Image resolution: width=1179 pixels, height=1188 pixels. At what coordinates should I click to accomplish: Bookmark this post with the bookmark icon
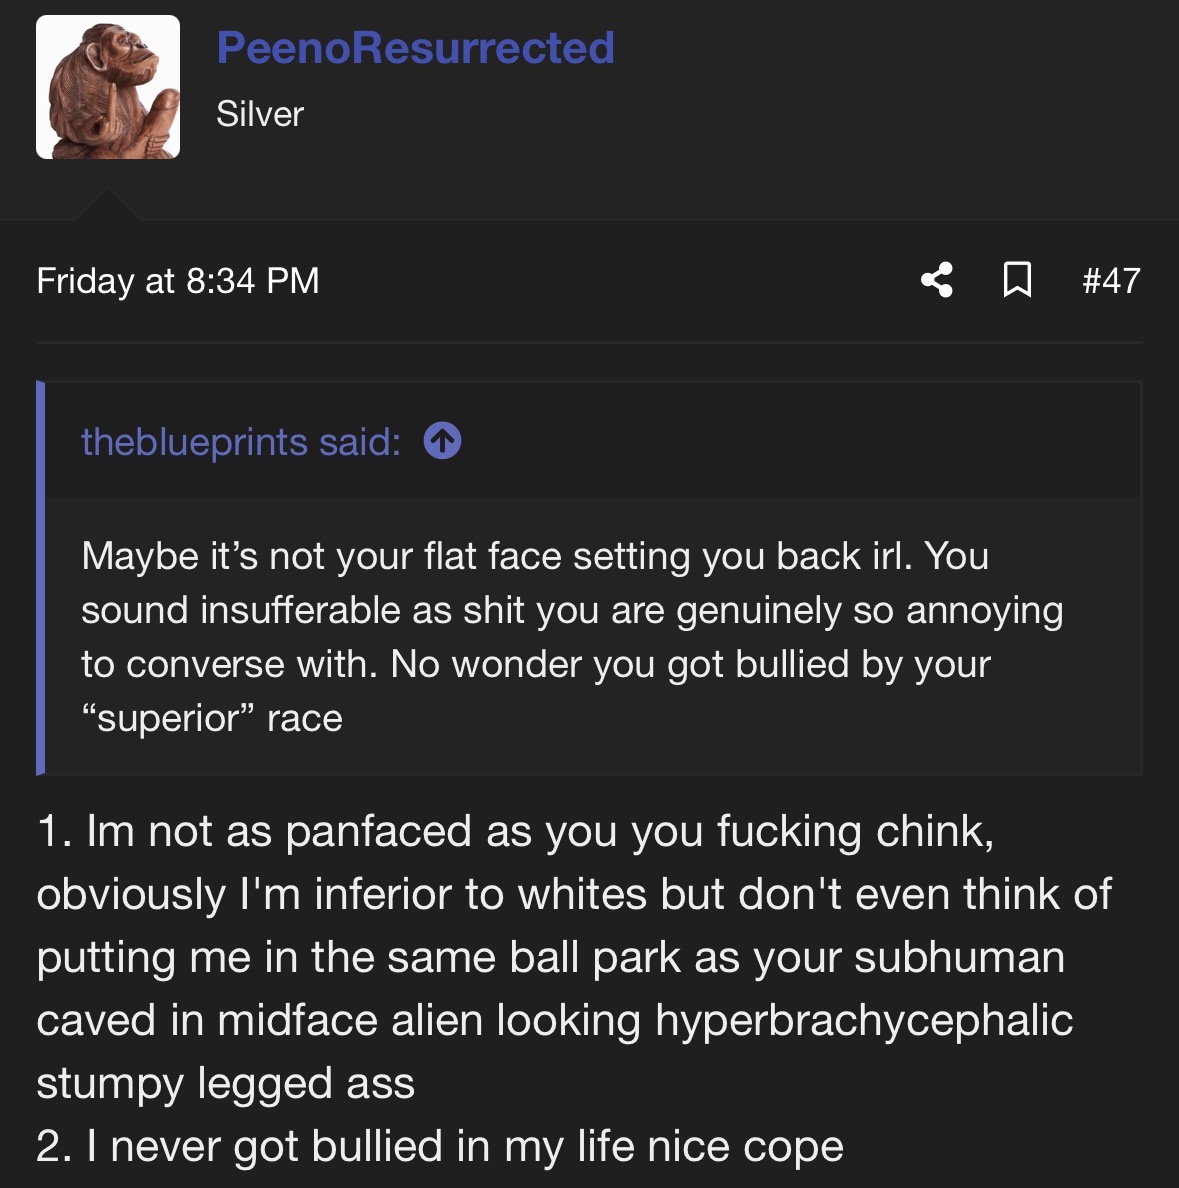point(1017,280)
